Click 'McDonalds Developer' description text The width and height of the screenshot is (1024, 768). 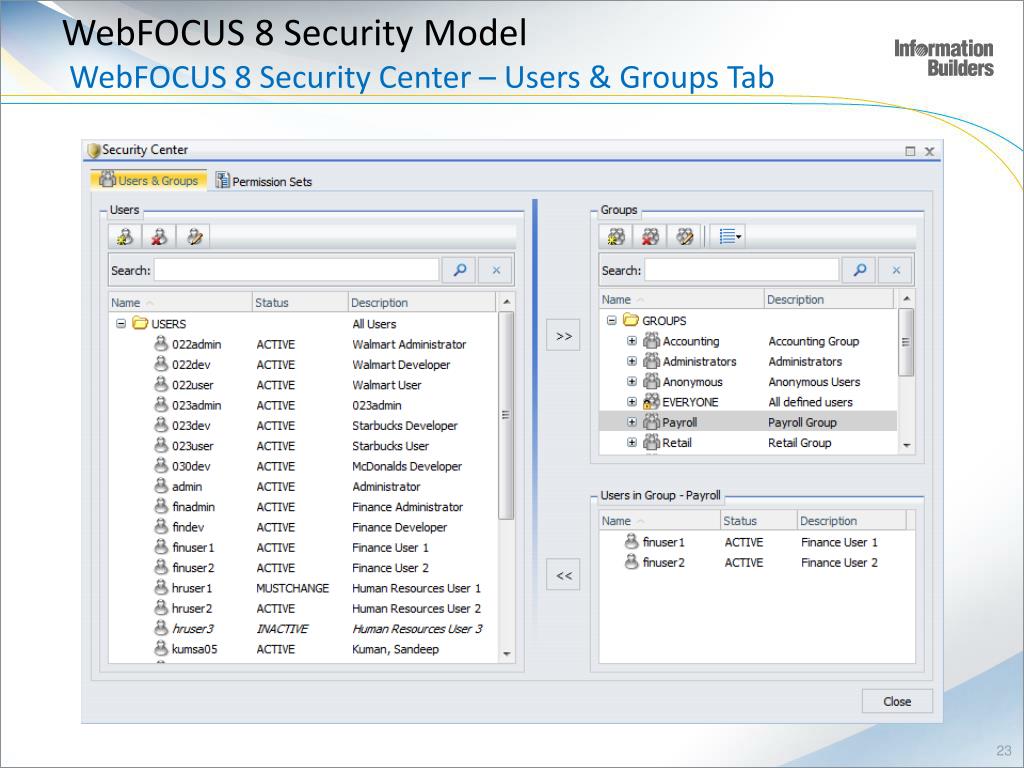(x=407, y=466)
